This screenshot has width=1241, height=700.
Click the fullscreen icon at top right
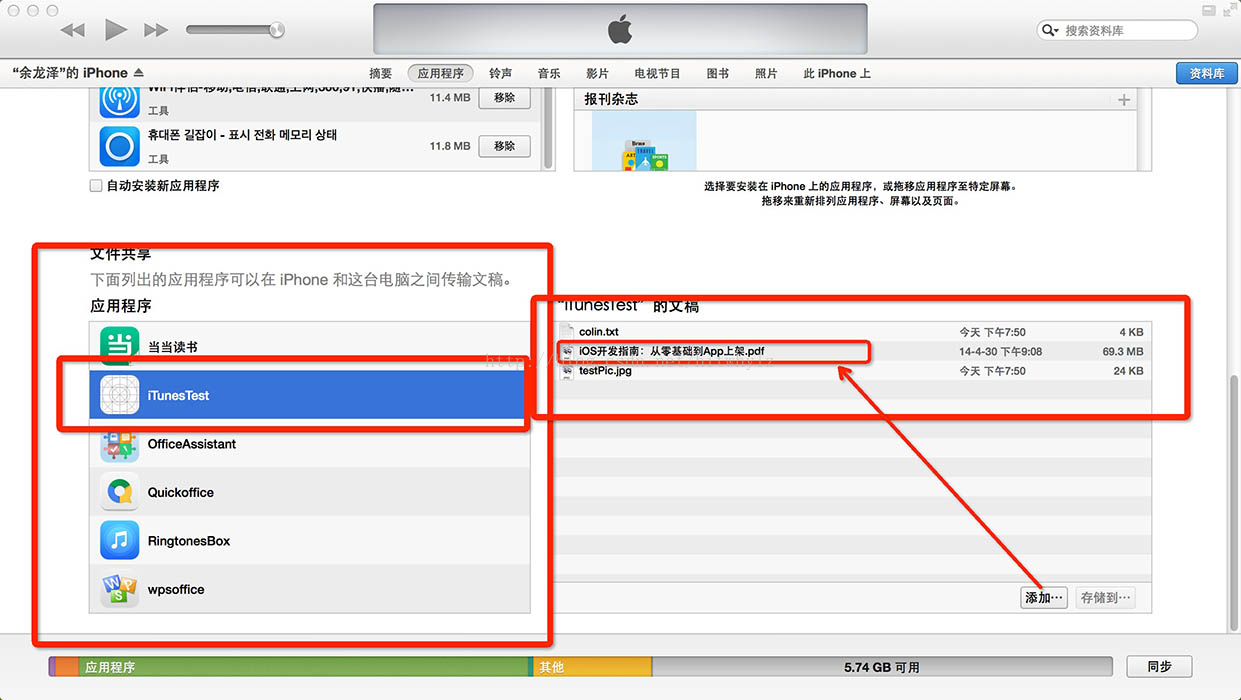tap(1228, 11)
